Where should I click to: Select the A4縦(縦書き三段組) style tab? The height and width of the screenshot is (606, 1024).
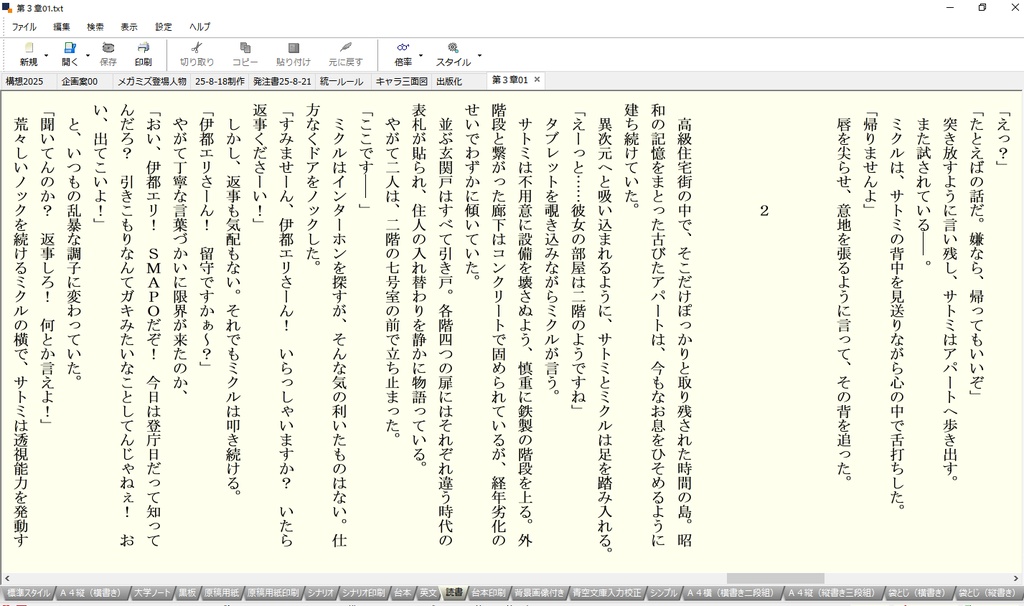point(831,593)
